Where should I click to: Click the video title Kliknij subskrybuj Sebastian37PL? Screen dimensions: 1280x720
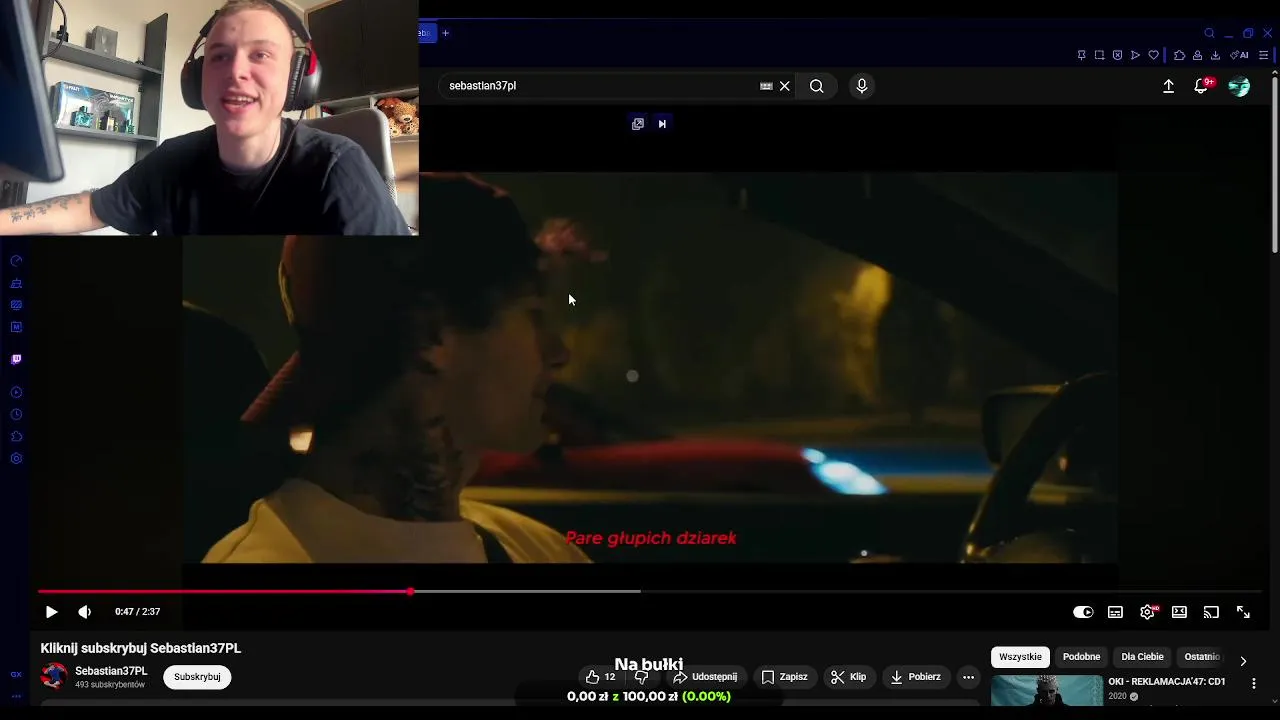tap(141, 648)
